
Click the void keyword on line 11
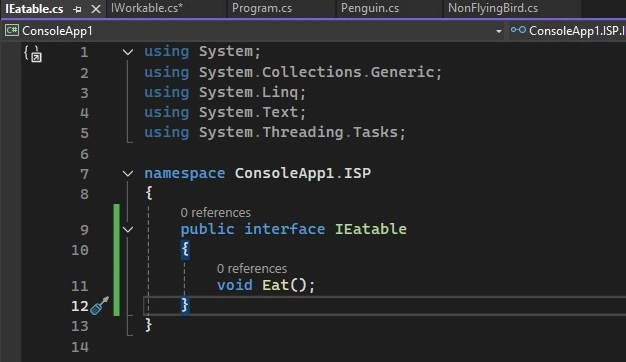click(235, 285)
